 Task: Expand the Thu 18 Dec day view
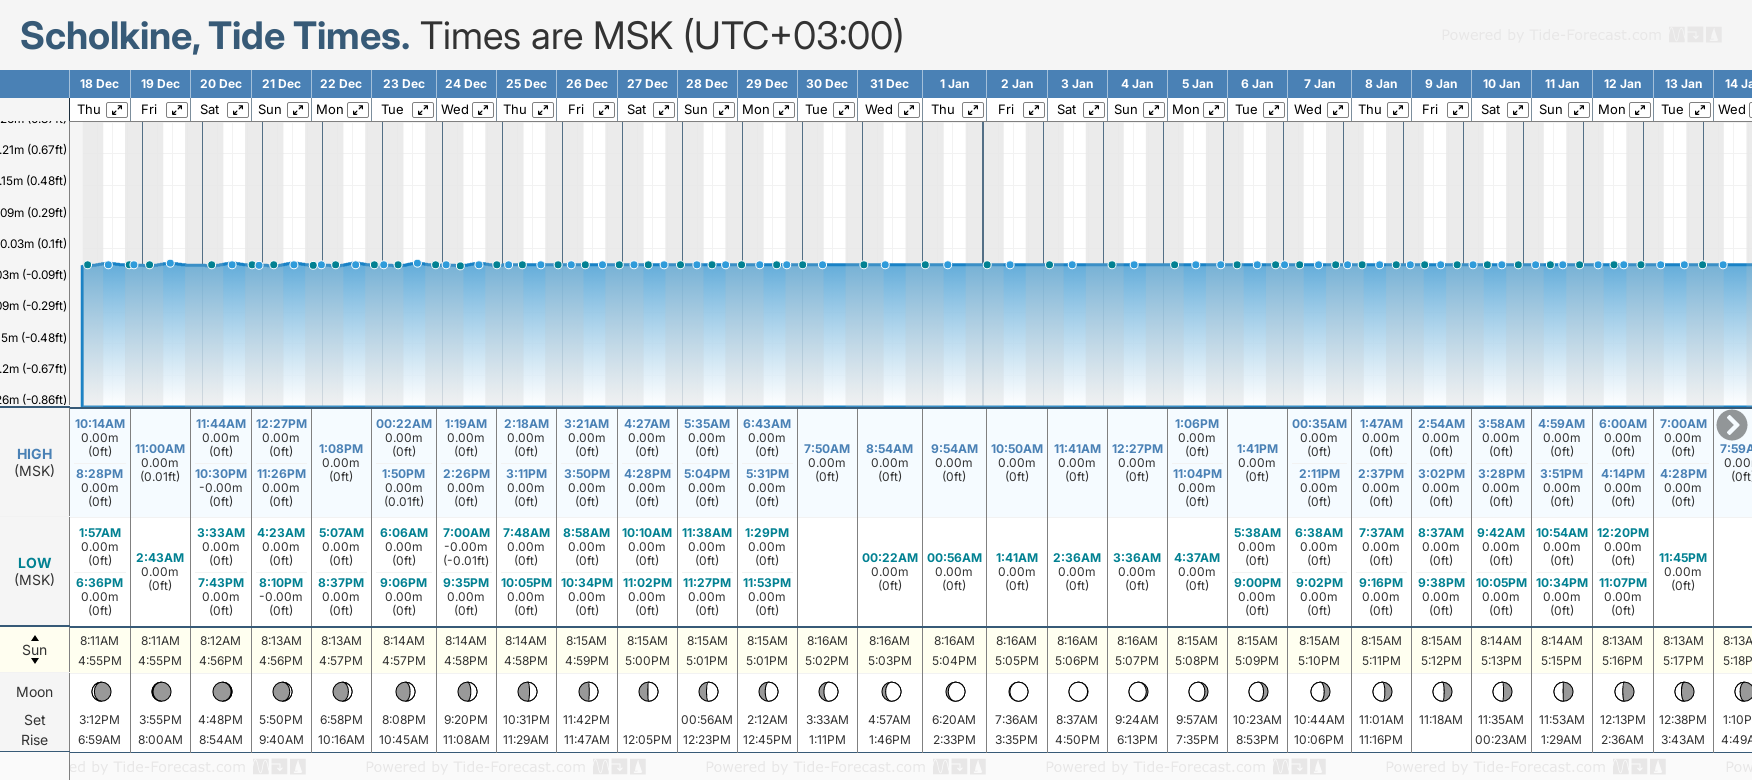[x=117, y=110]
